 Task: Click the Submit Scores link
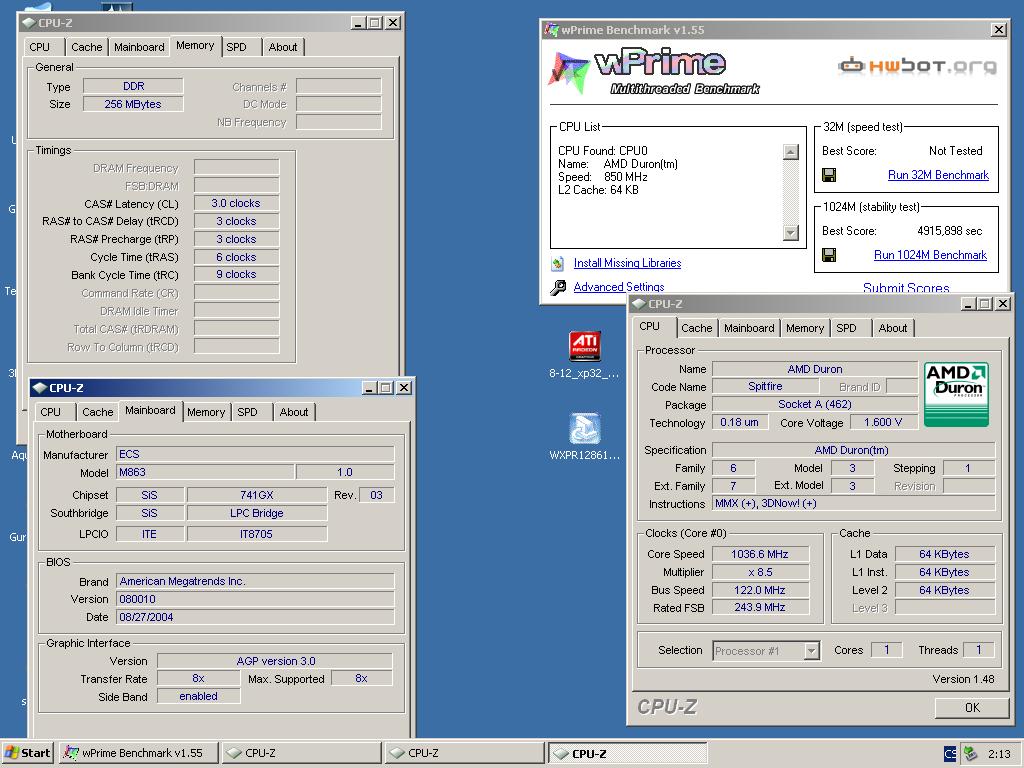(906, 287)
